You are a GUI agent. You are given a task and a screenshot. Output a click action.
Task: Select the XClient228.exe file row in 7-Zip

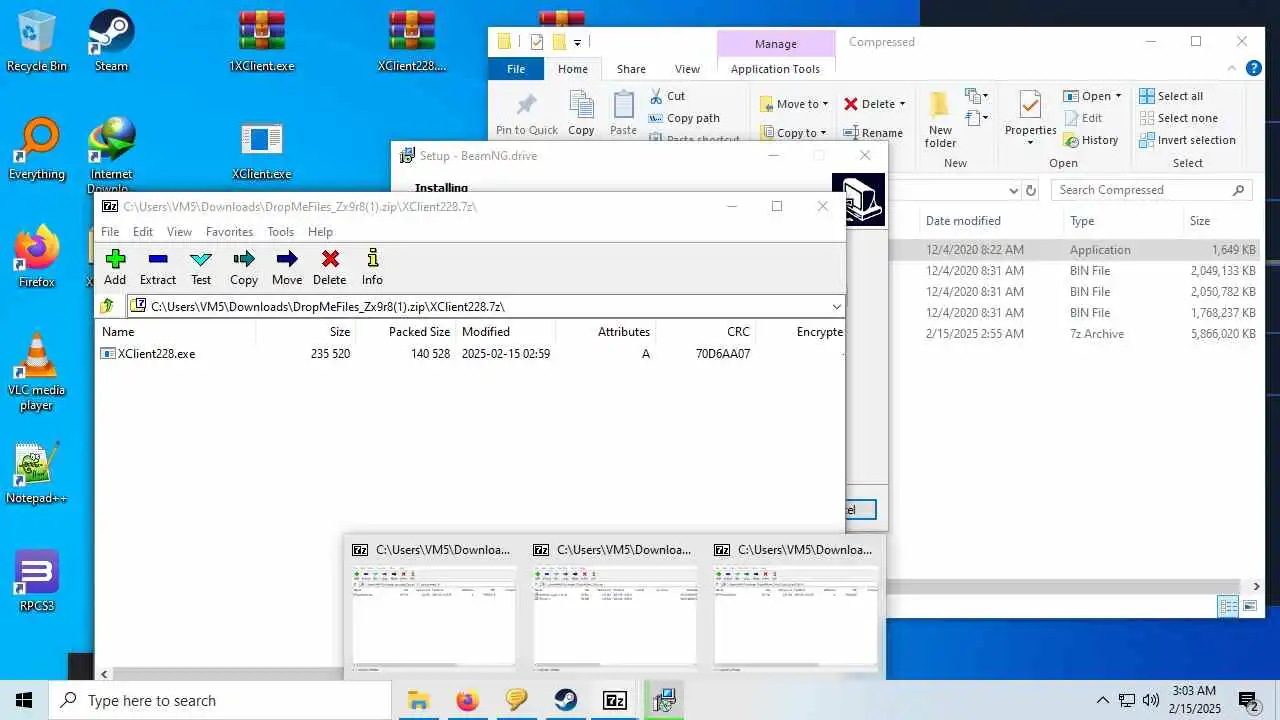pyautogui.click(x=470, y=353)
